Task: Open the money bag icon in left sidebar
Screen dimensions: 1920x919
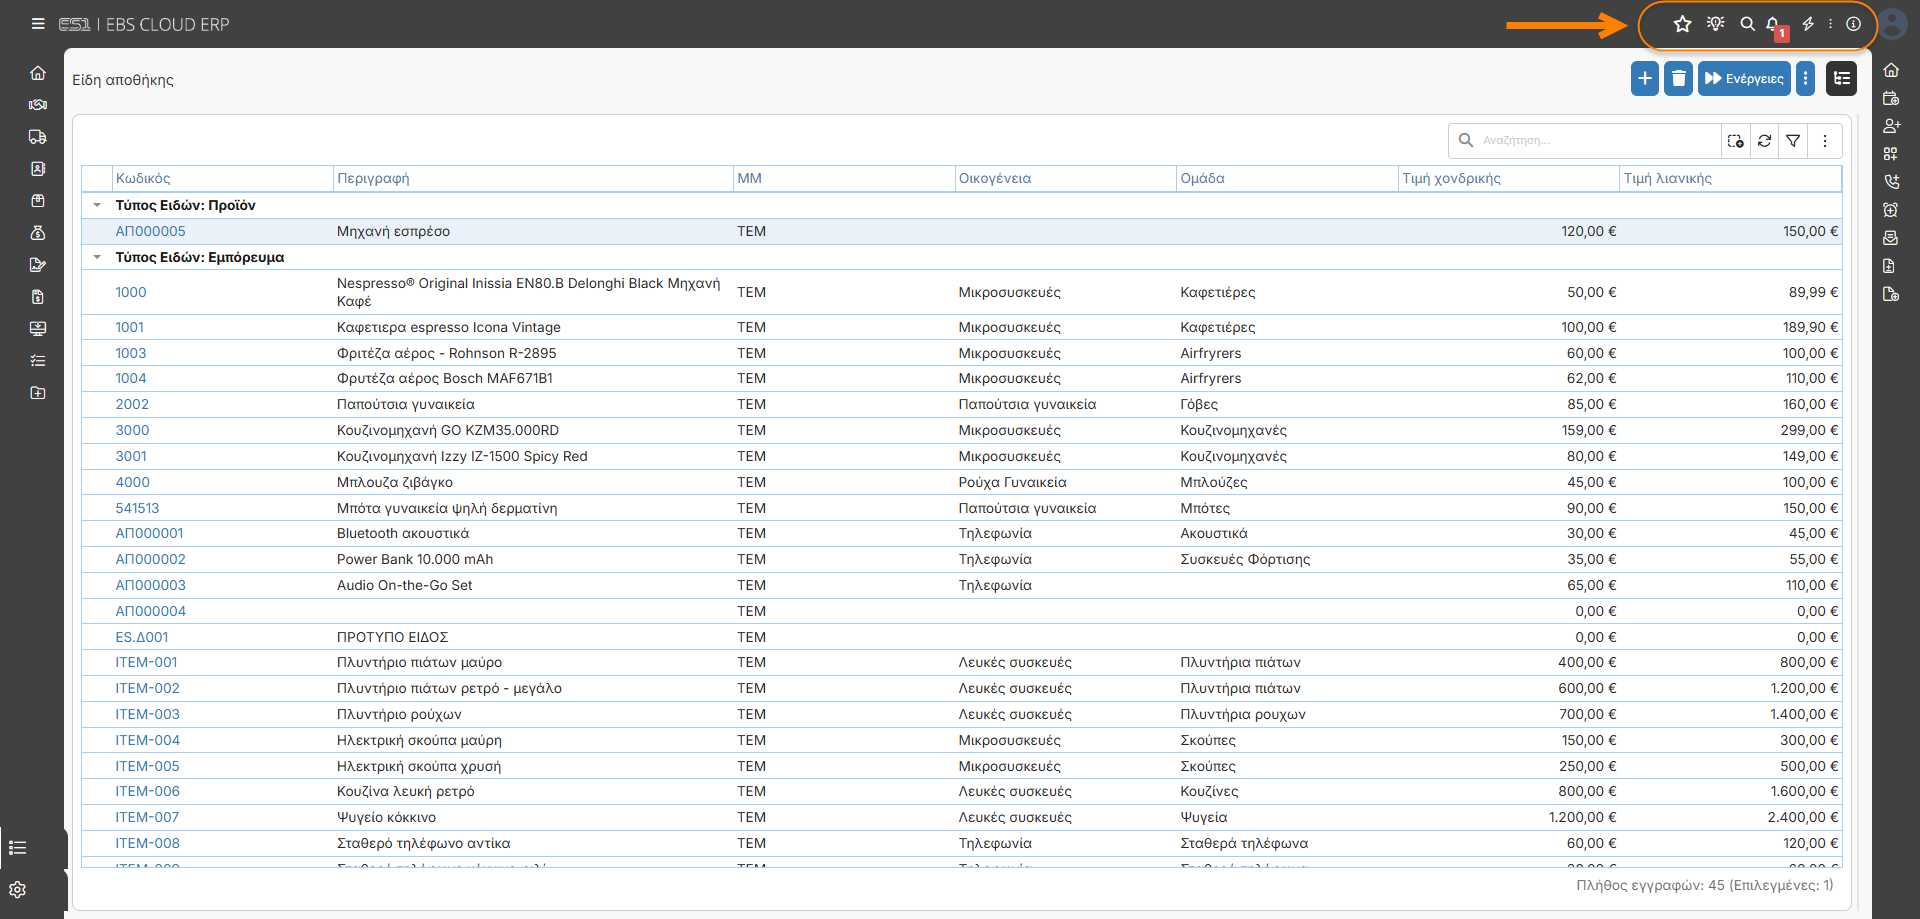Action: point(38,233)
